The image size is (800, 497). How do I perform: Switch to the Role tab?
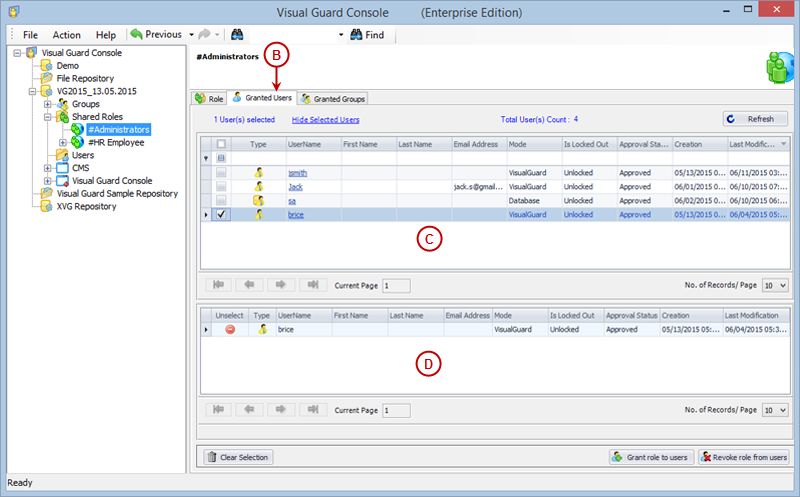click(x=209, y=98)
